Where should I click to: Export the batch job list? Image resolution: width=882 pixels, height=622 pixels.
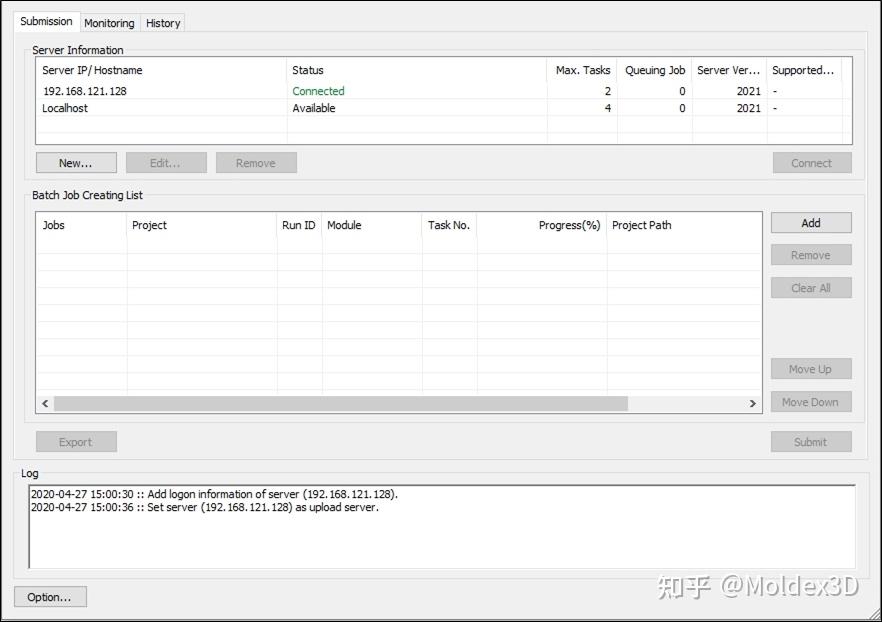click(76, 441)
